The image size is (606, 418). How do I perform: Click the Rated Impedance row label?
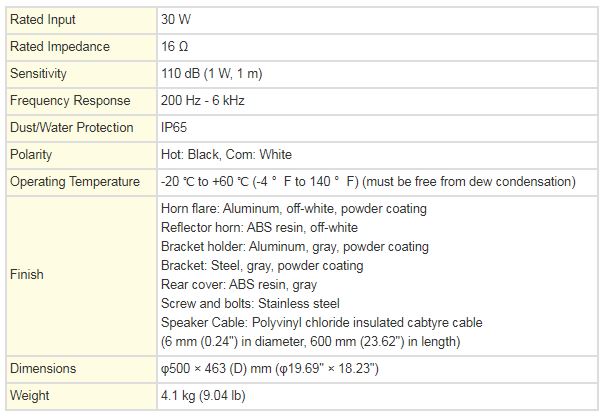[59, 46]
